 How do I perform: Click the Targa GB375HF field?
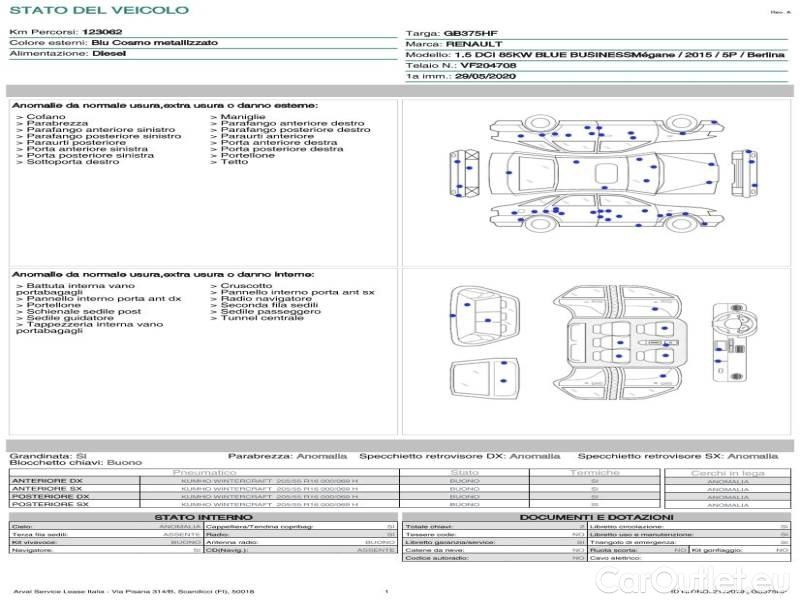pyautogui.click(x=453, y=34)
